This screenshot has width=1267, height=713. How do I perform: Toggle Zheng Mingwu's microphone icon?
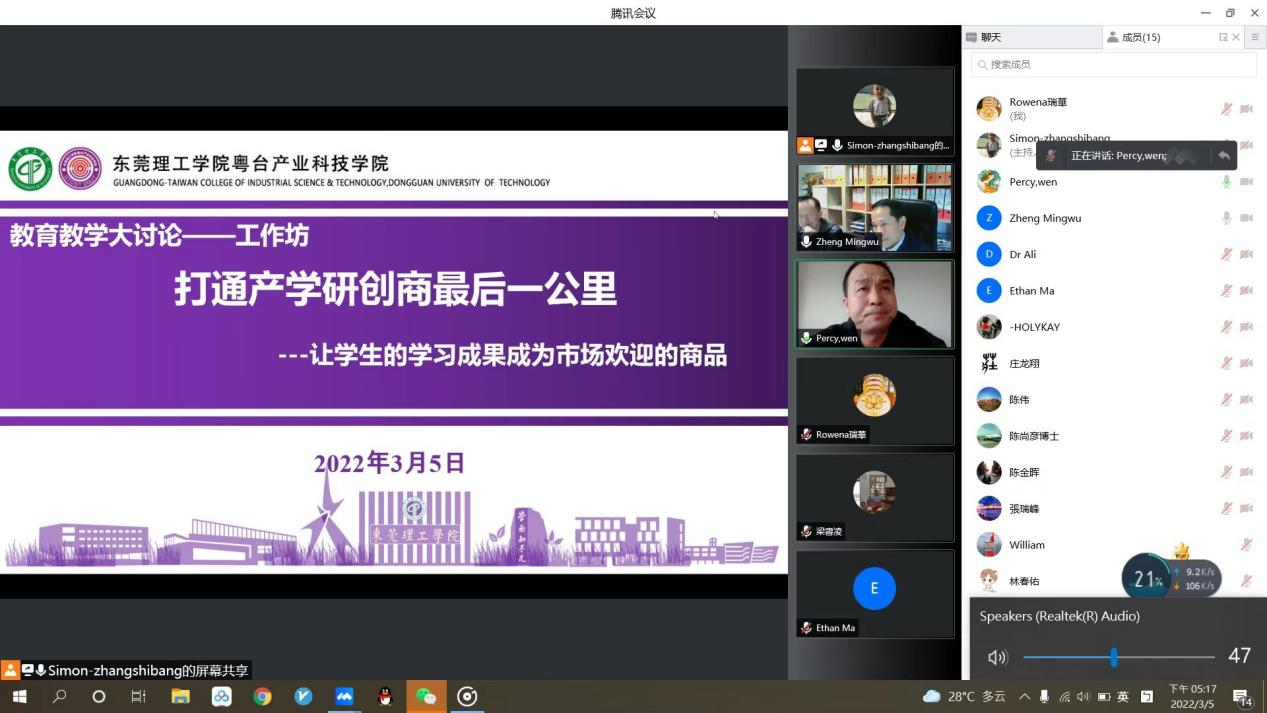(1226, 218)
